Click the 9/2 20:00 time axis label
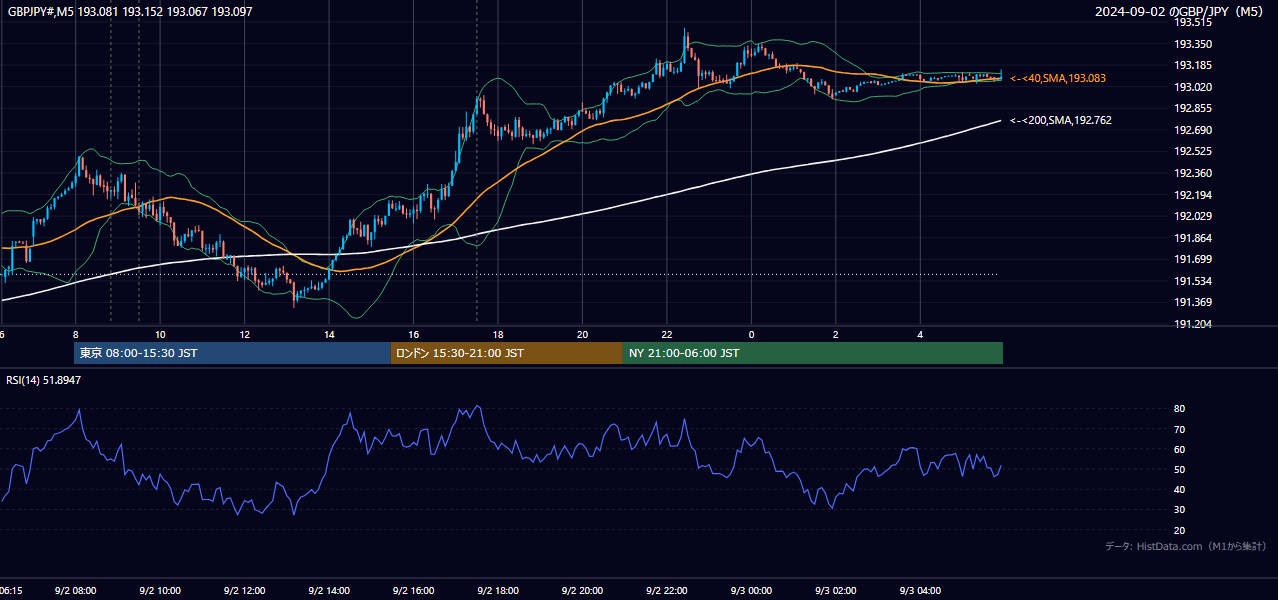Screen dimensions: 1278x600 (582, 591)
